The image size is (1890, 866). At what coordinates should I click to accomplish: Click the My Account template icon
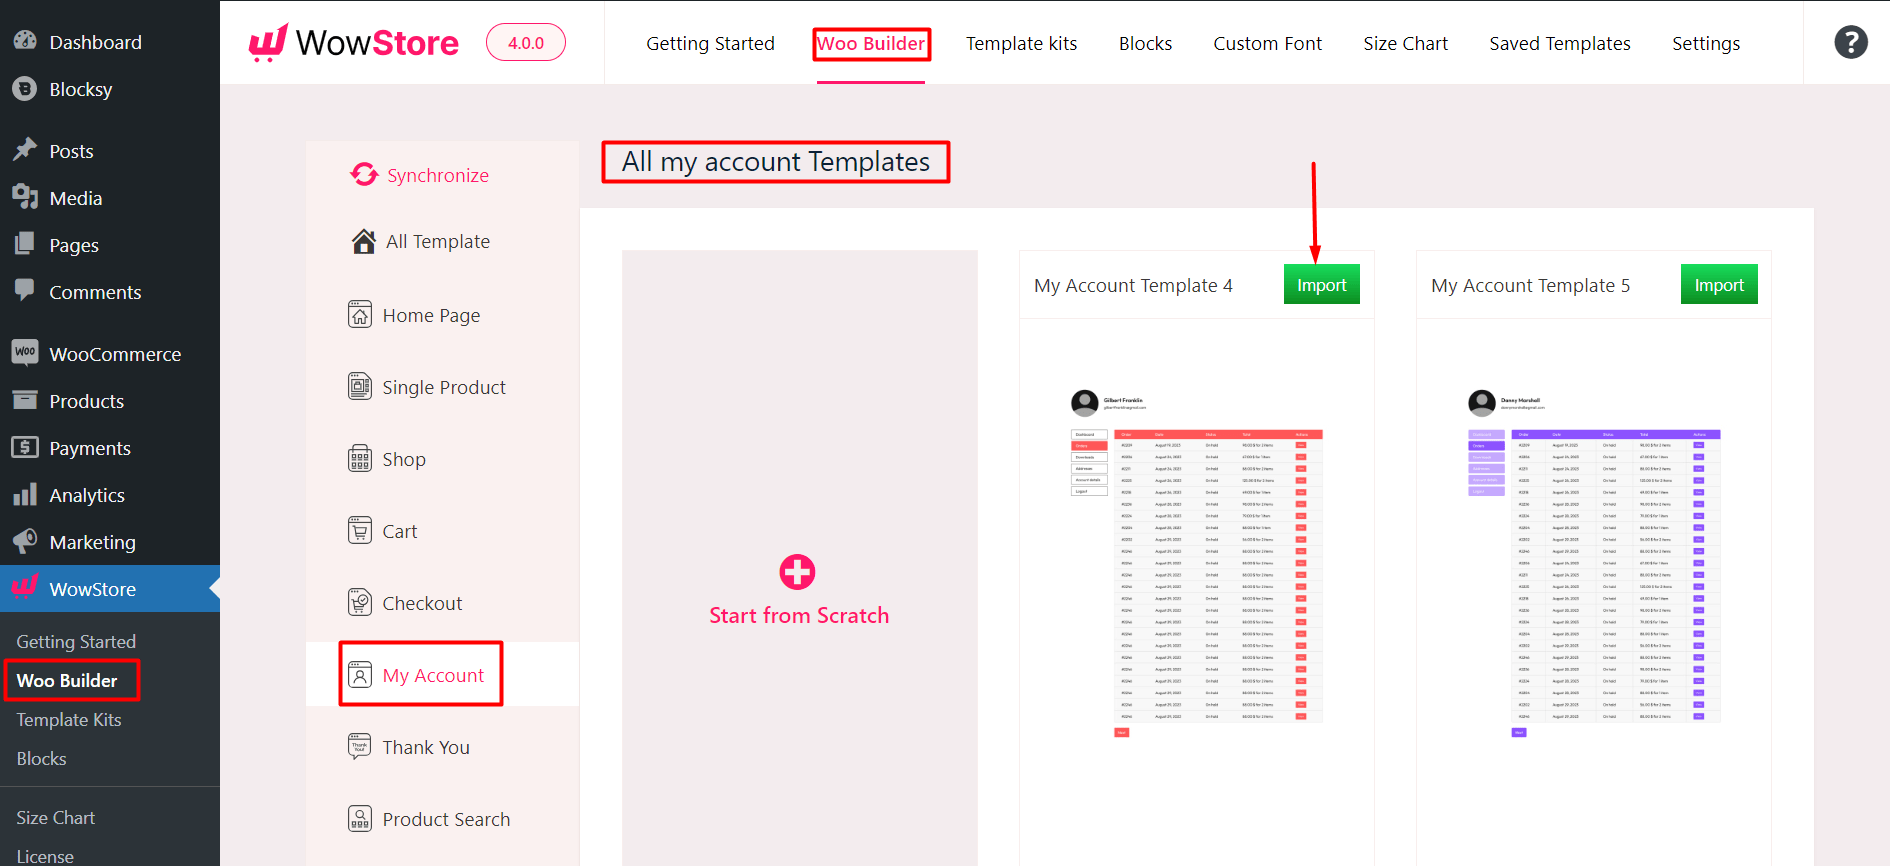(360, 675)
